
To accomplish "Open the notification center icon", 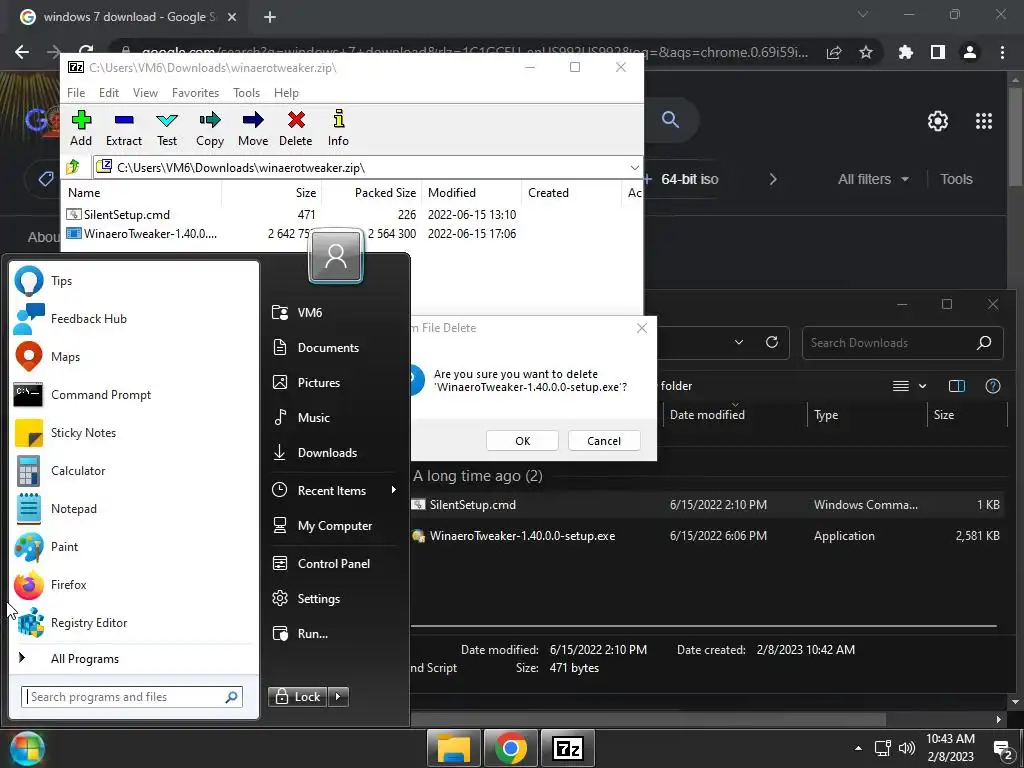I will tap(1002, 750).
